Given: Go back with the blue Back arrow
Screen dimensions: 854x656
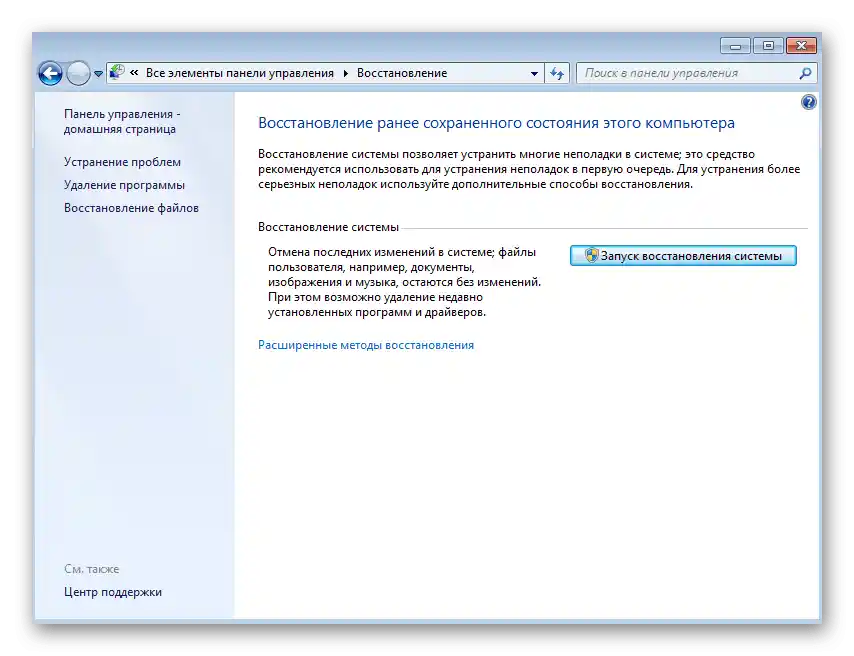Looking at the screenshot, I should [50, 74].
